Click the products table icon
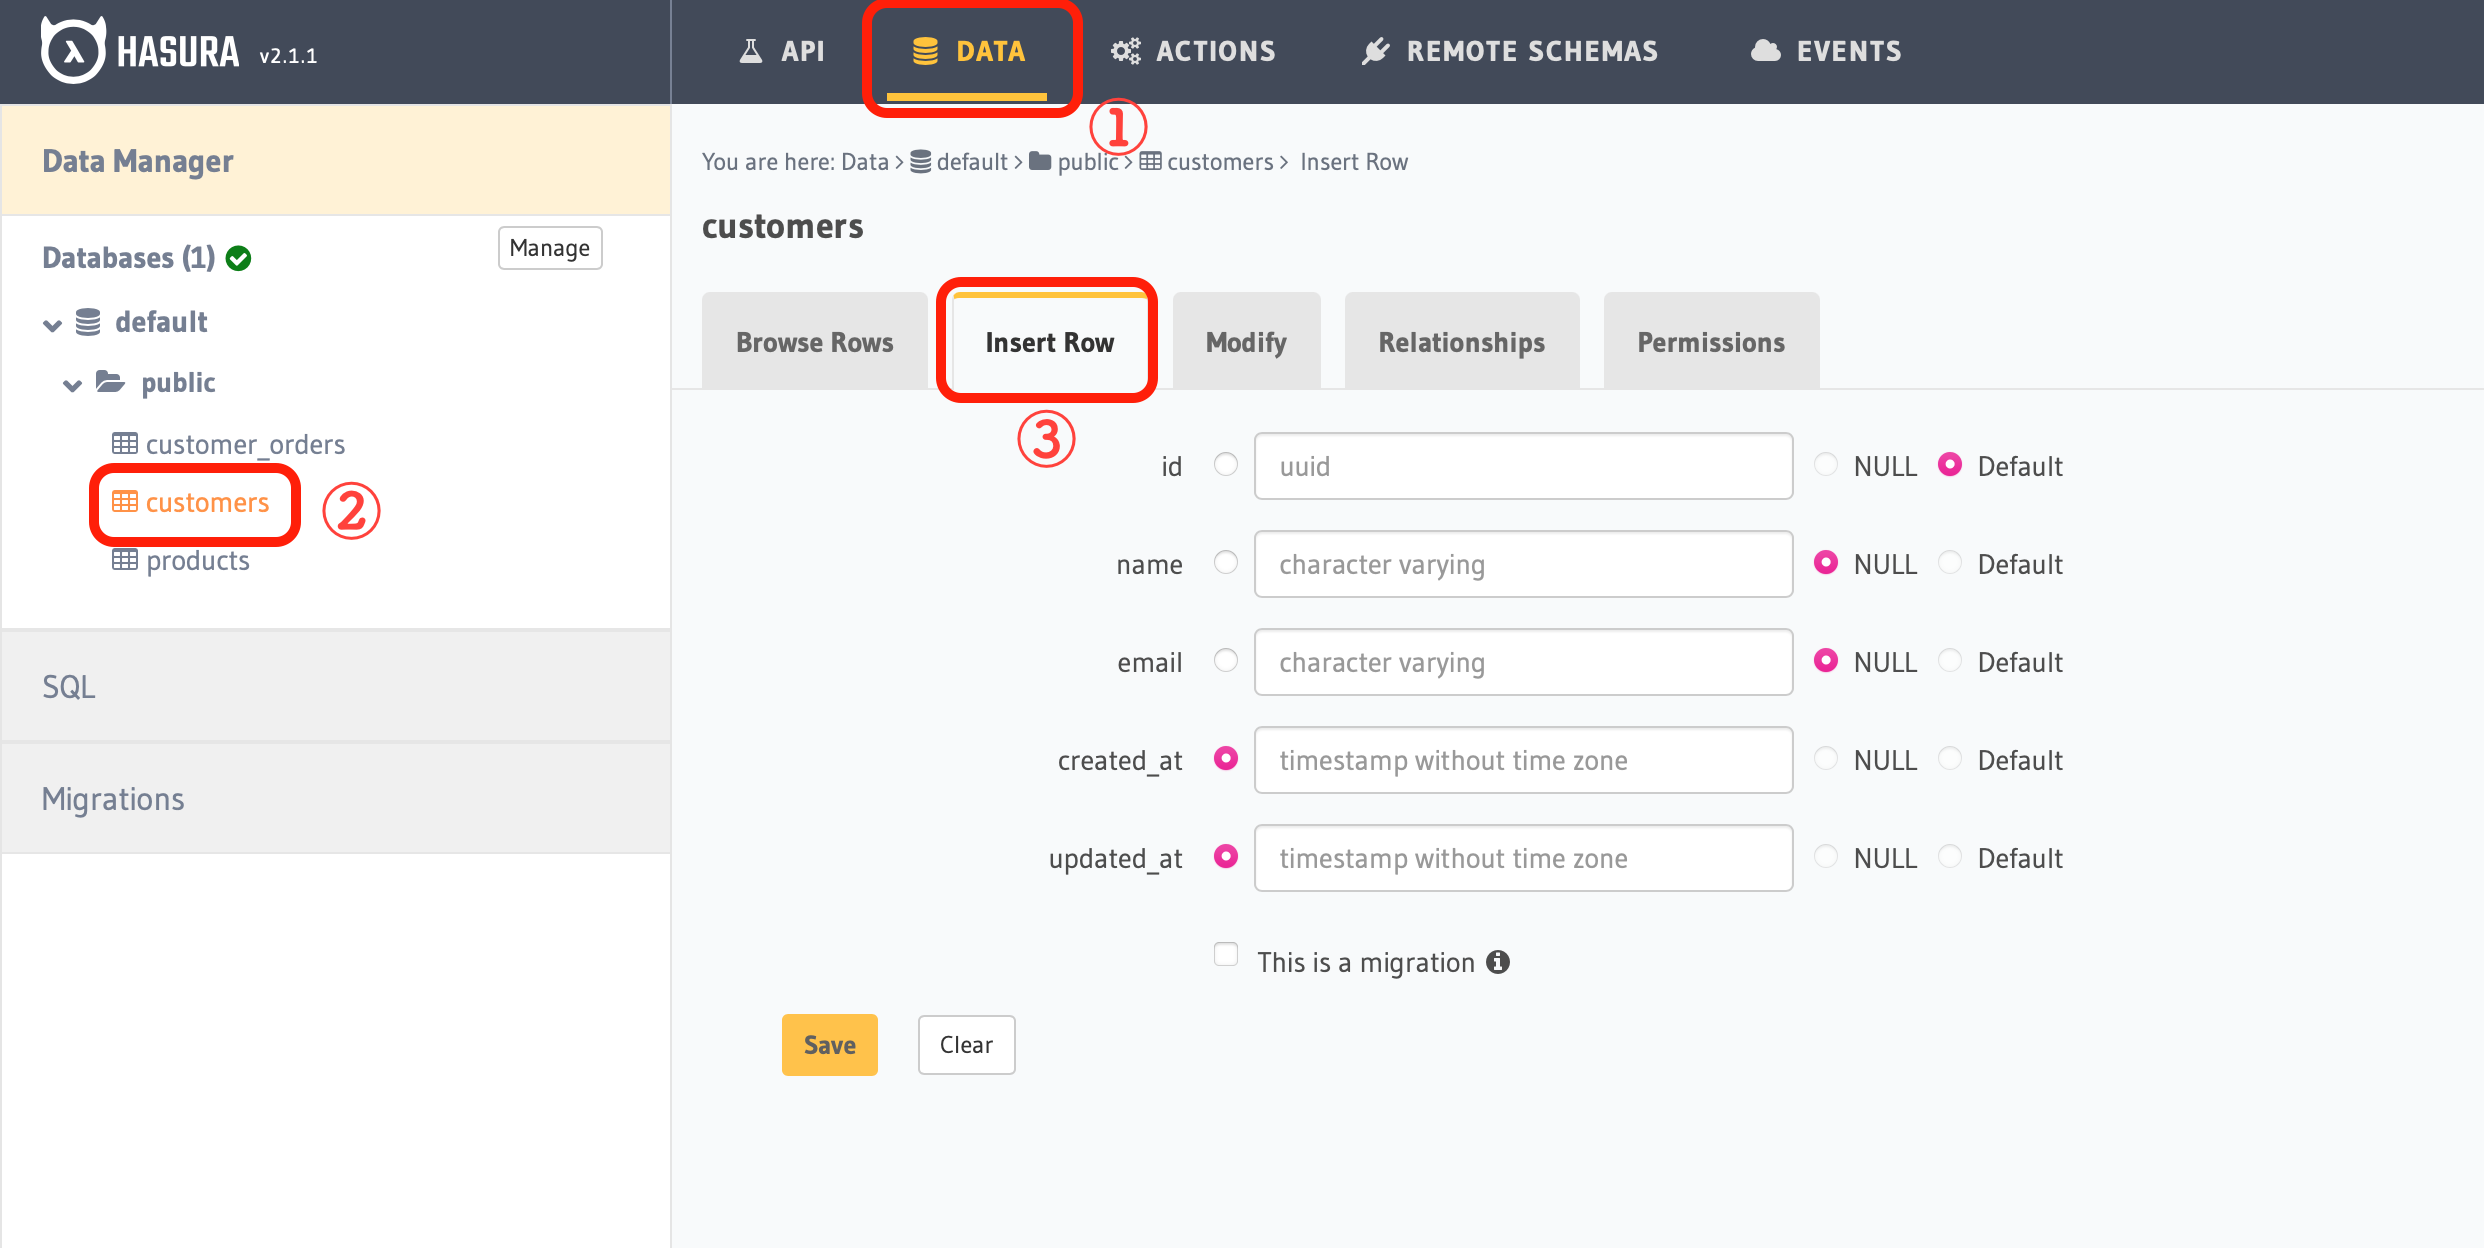2484x1248 pixels. point(125,560)
